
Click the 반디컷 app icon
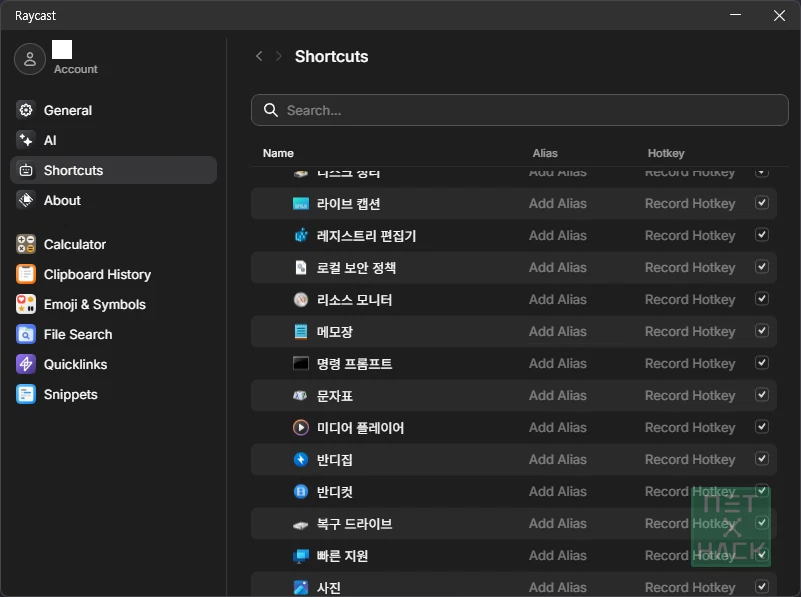tap(301, 492)
